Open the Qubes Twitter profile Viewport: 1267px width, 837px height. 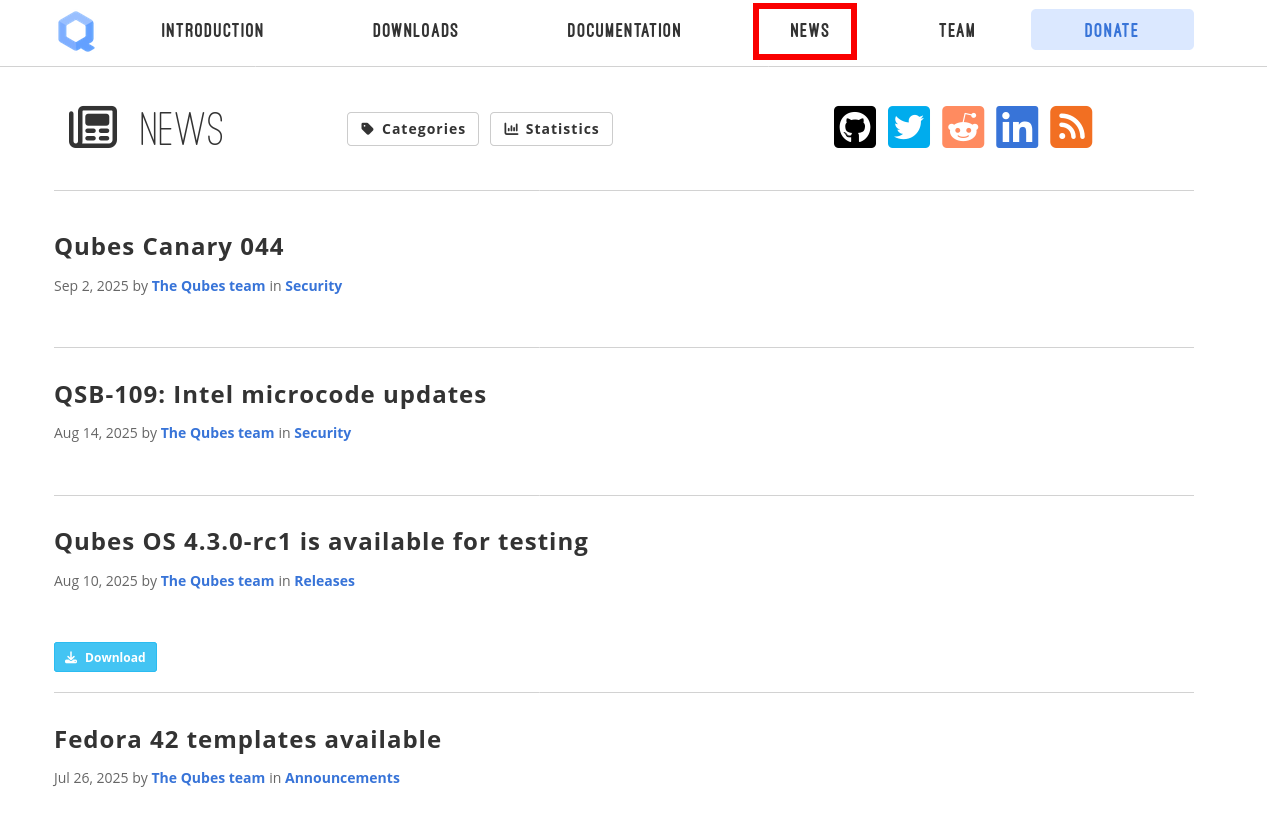pyautogui.click(x=908, y=126)
